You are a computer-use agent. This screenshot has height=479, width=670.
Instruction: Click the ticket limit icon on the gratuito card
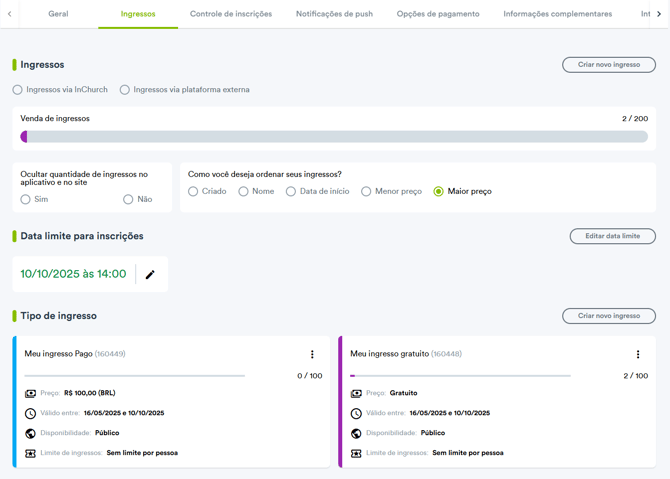pyautogui.click(x=356, y=453)
